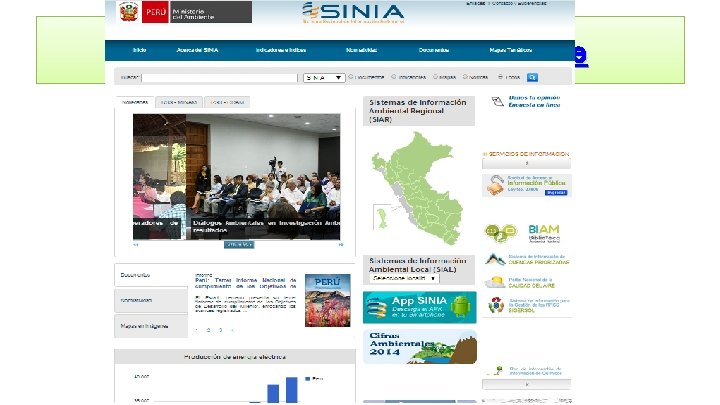Open the Seleccione localidad dropdown
Screen dimensions: 720x405
404,278
